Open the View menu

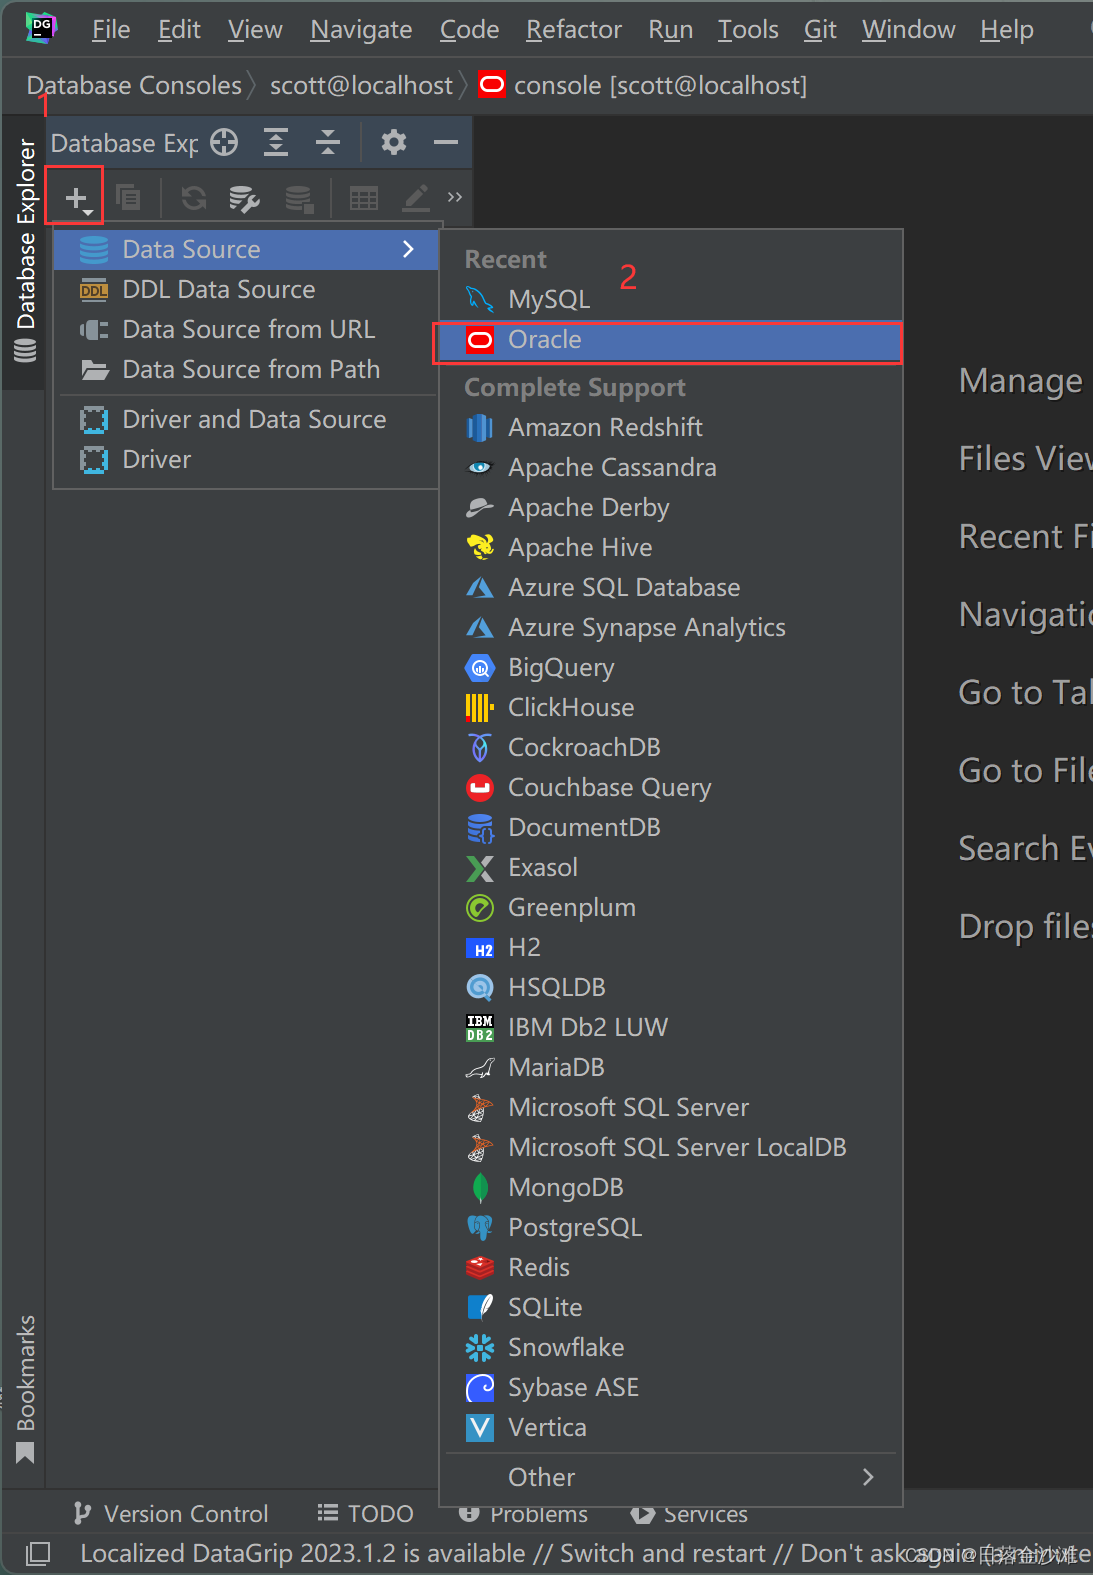[255, 30]
